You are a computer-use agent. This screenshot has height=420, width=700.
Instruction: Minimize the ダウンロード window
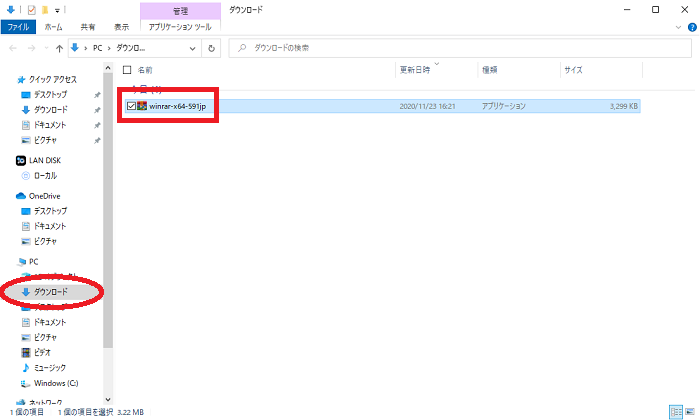point(627,9)
